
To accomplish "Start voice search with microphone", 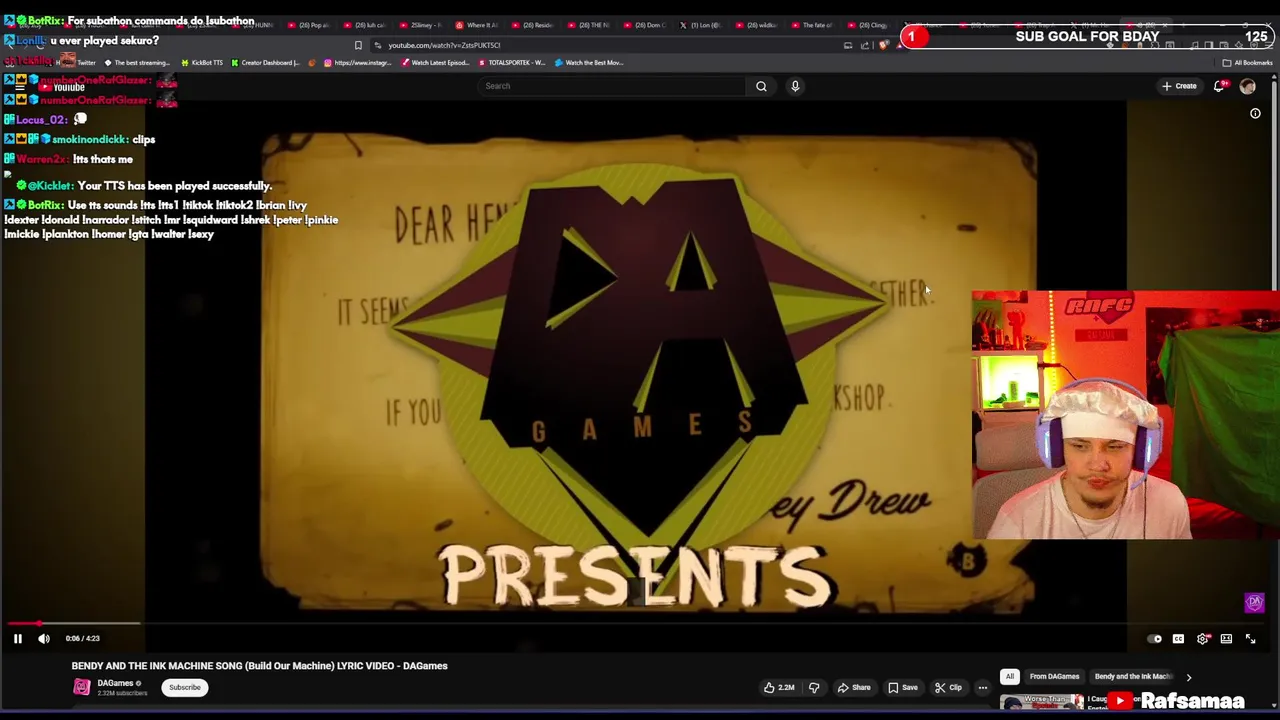I will 795,86.
